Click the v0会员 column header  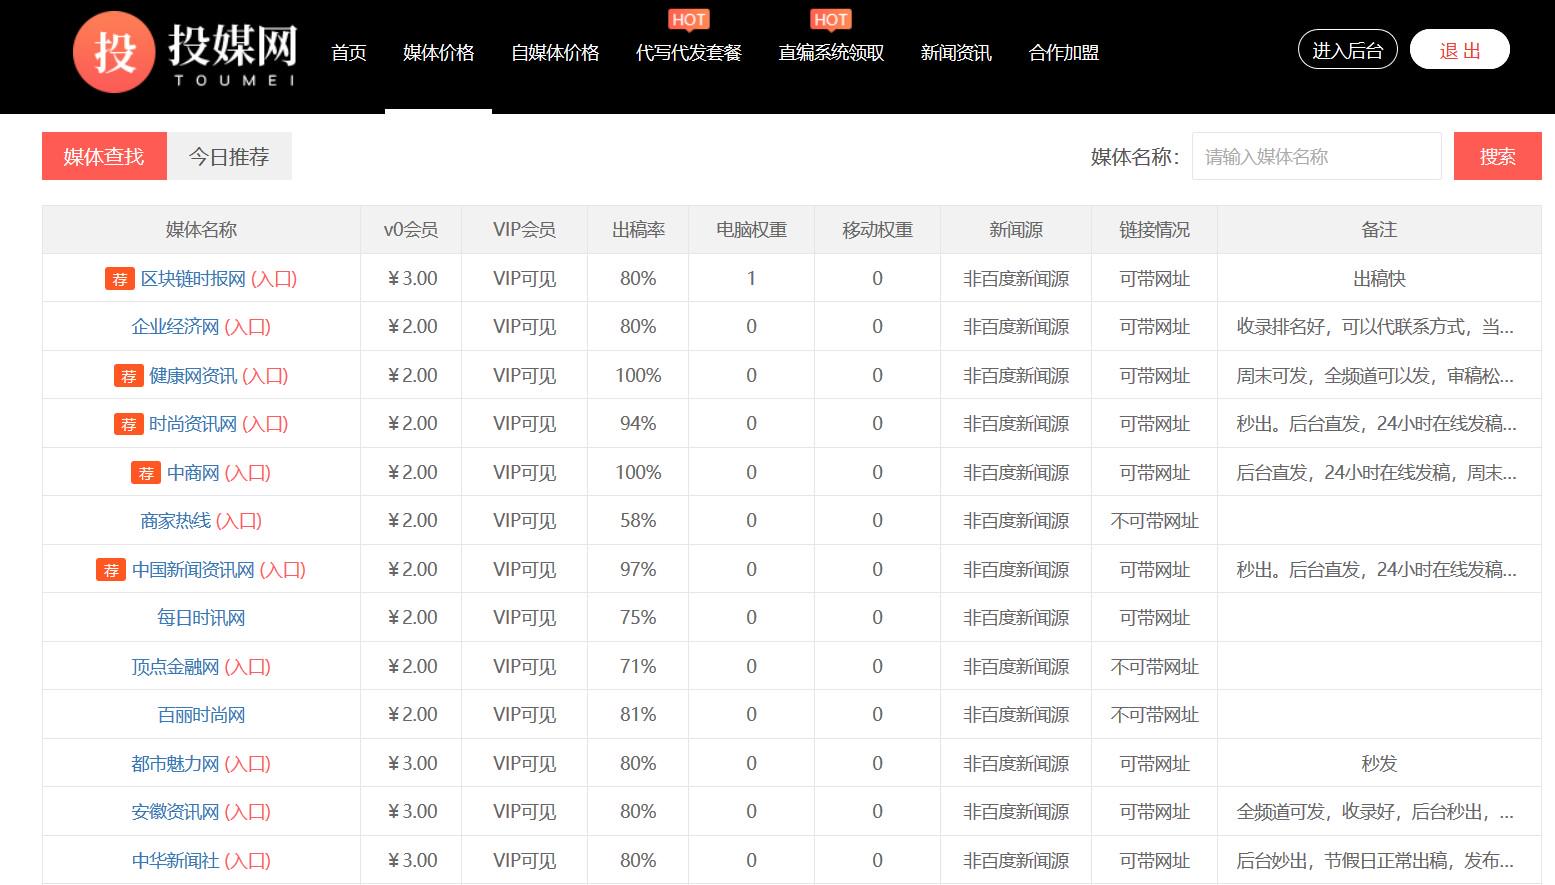[x=411, y=230]
